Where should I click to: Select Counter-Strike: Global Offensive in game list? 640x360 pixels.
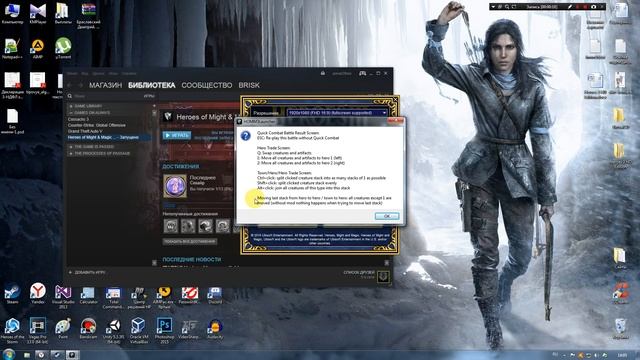(97, 125)
